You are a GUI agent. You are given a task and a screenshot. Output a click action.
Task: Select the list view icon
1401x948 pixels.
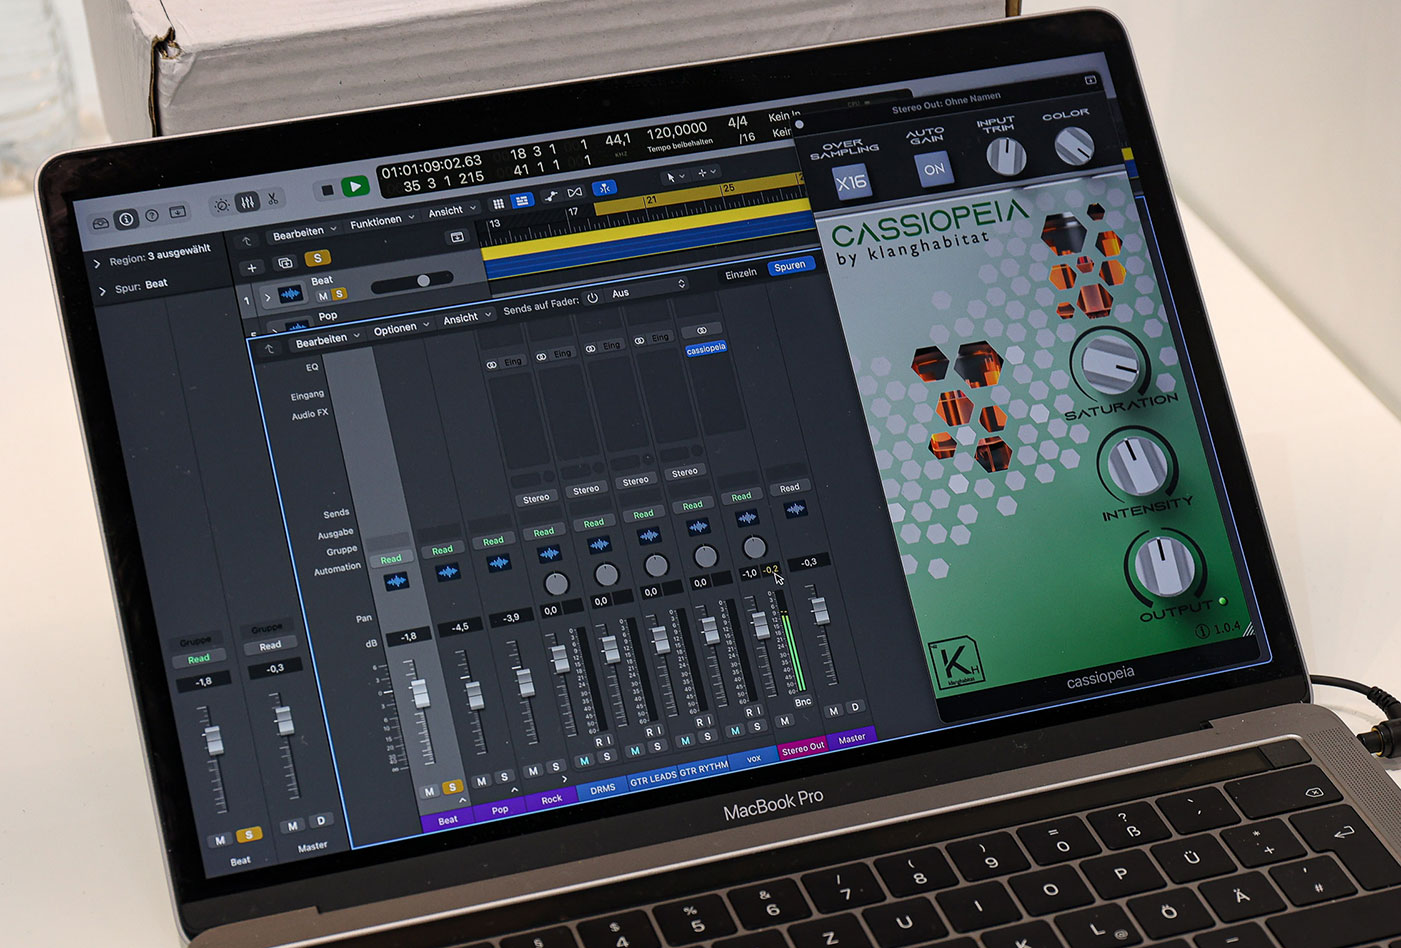[x=521, y=201]
